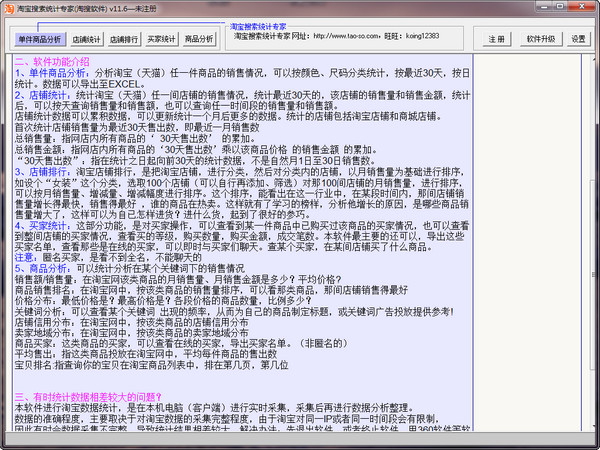Maximize the application window
Viewport: 600px width, 450px height.
click(560, 6)
